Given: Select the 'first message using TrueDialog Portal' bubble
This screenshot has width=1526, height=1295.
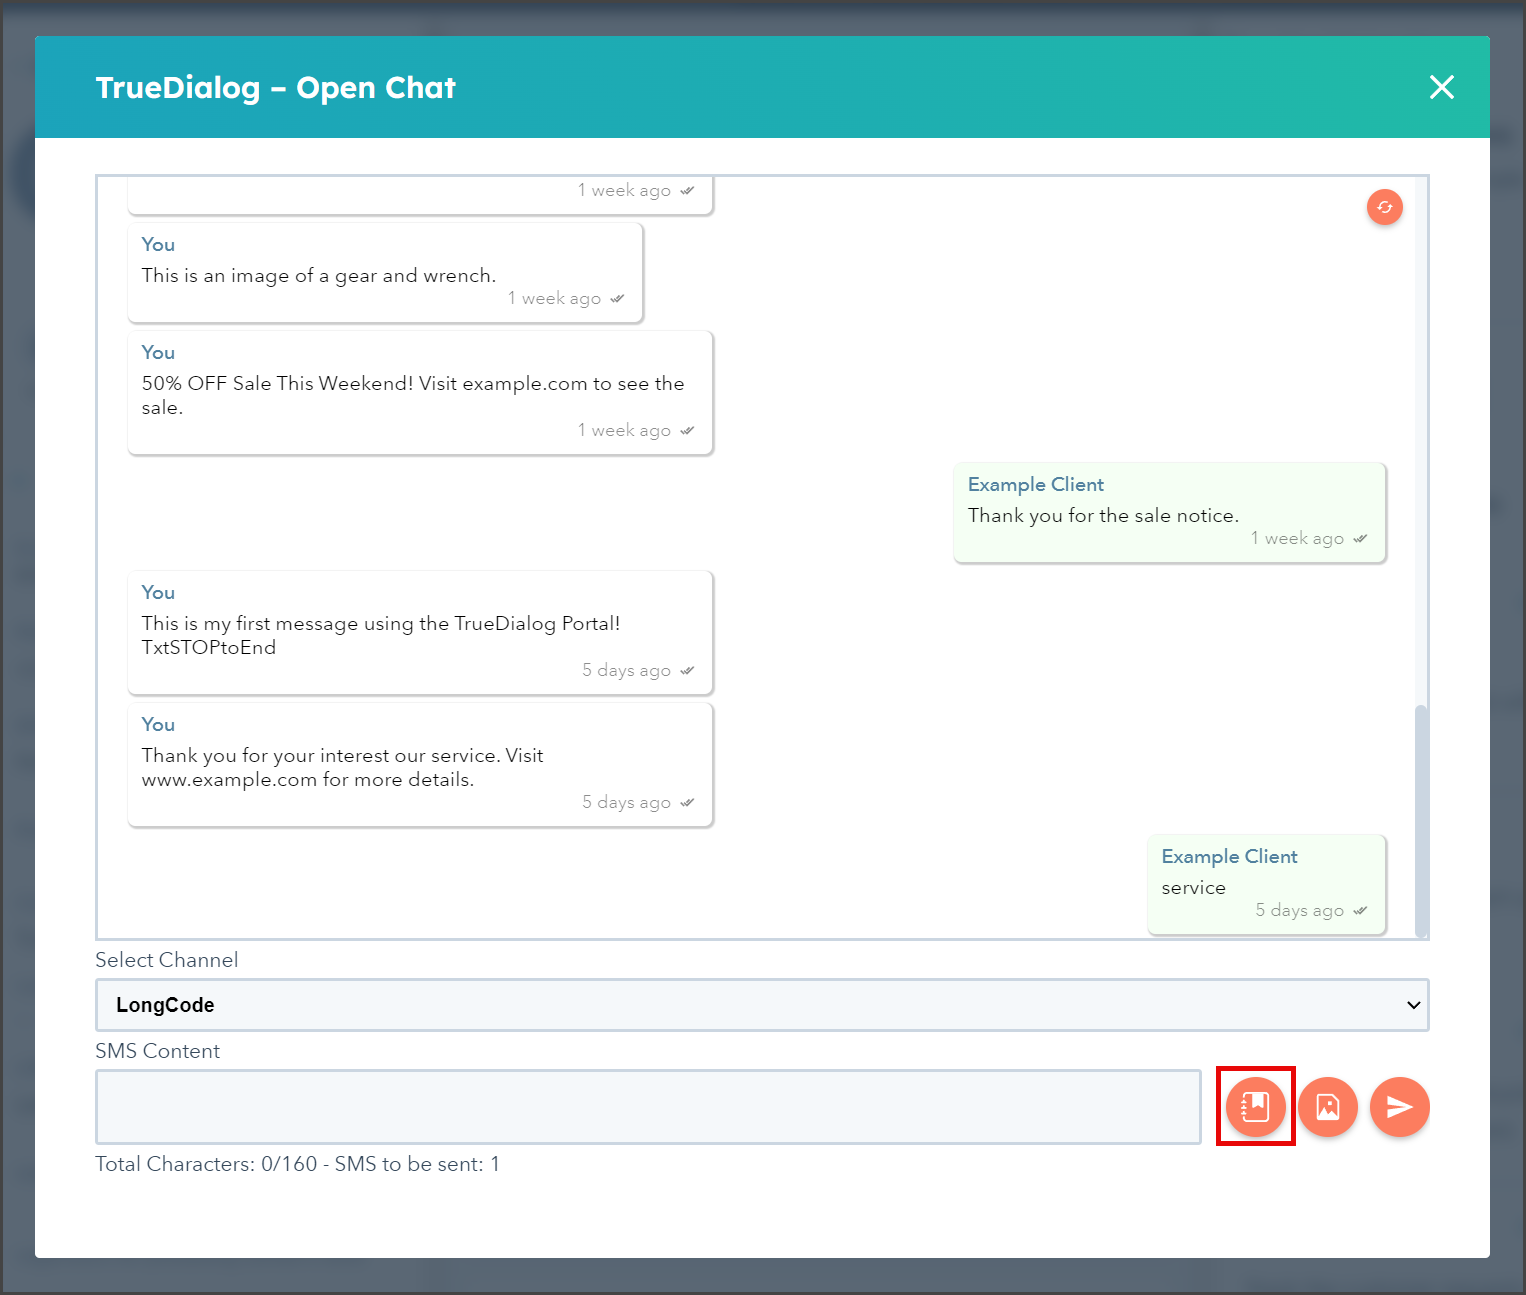Looking at the screenshot, I should pos(420,632).
